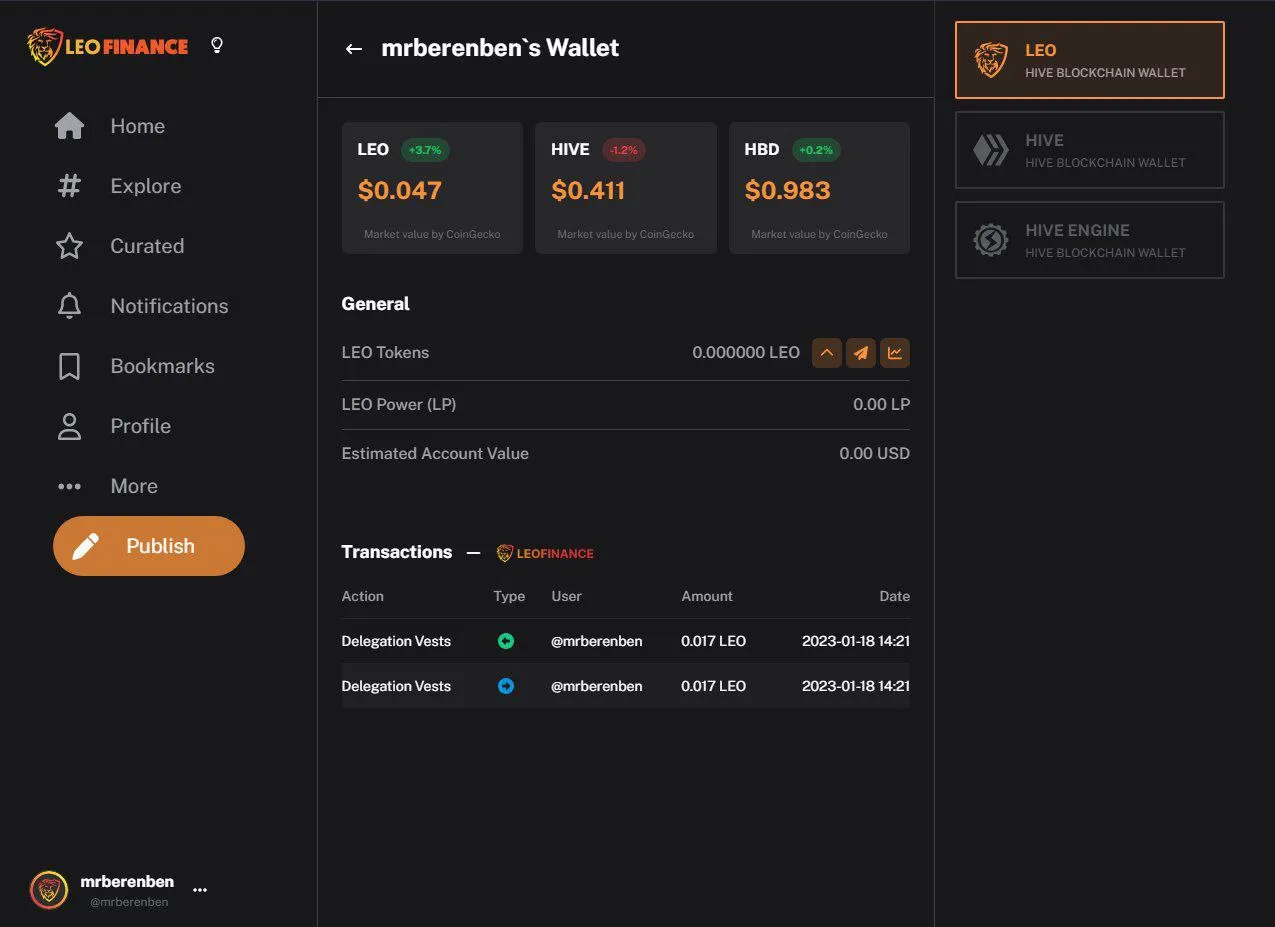Screen dimensions: 1275x927
Task: Open the Profile label
Action: click(140, 426)
